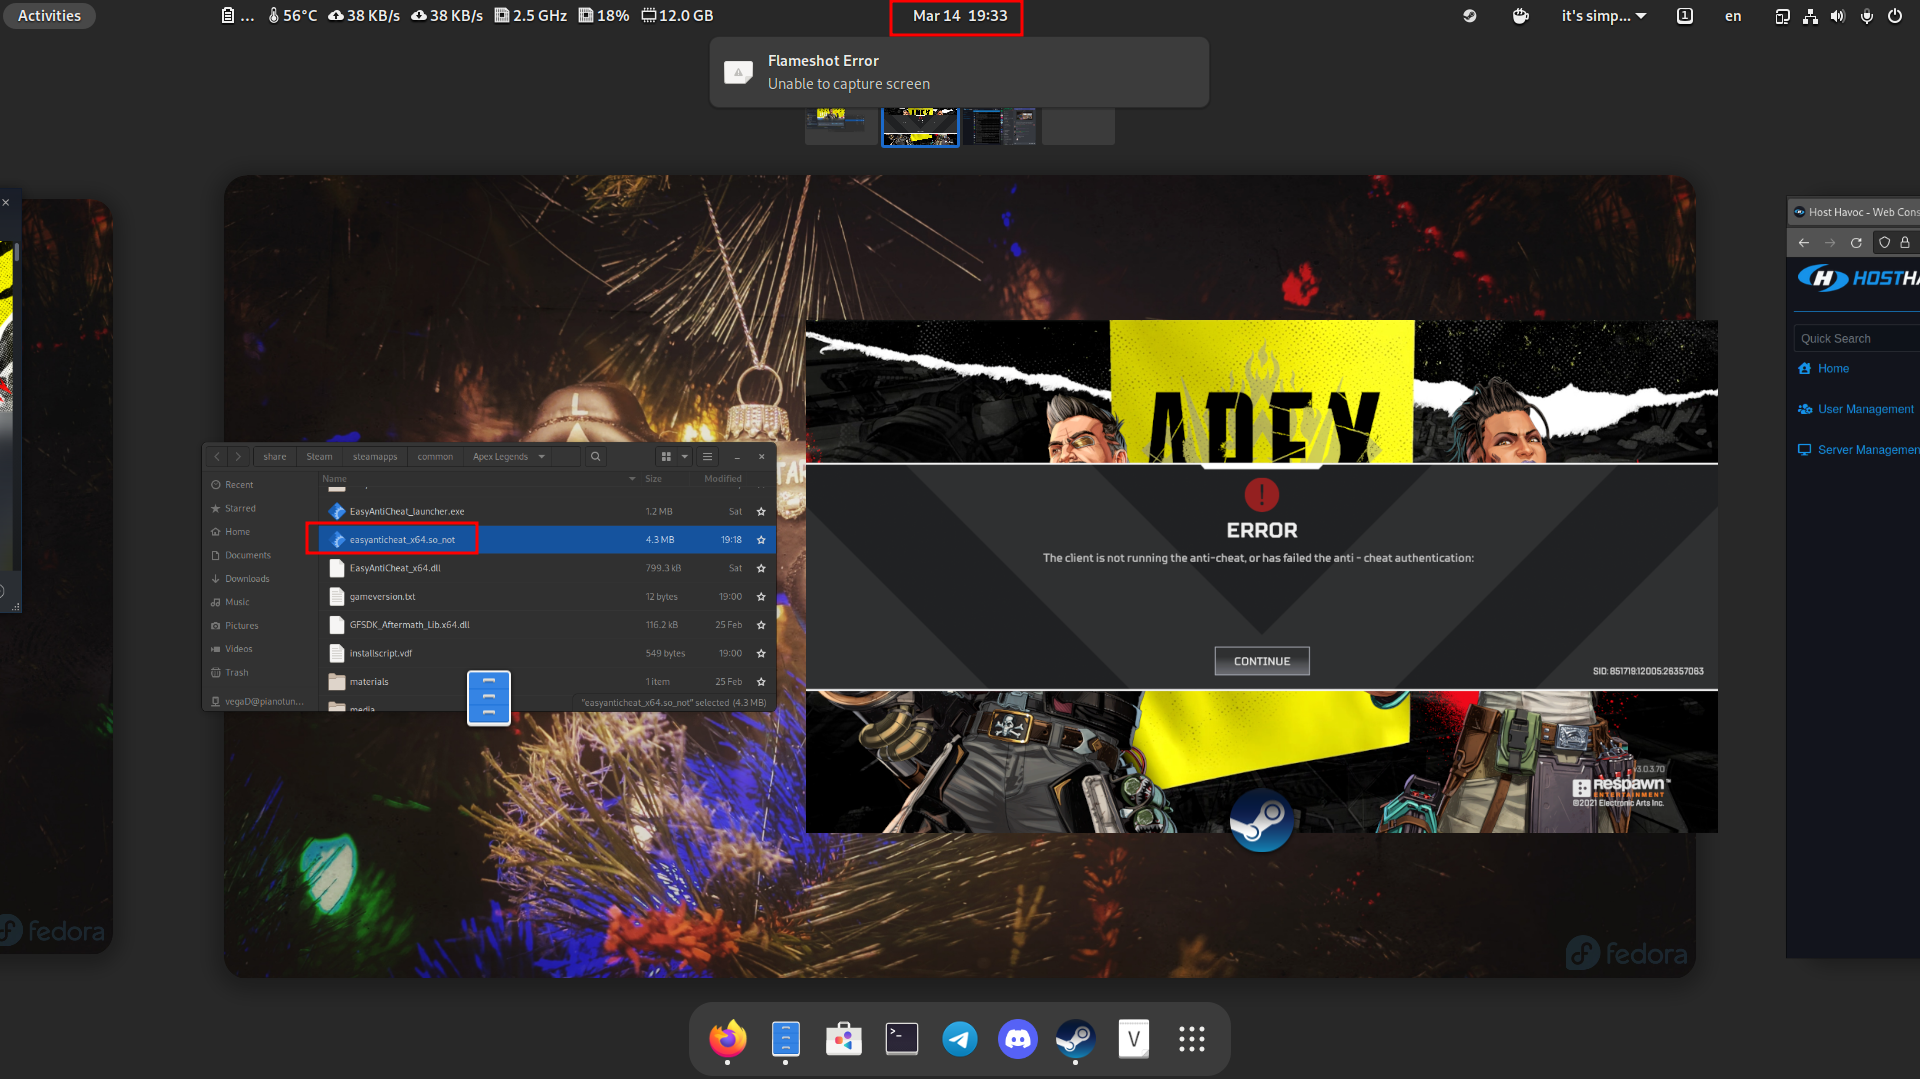This screenshot has height=1079, width=1920.
Task: Click the Quick Search field in Host Havoc
Action: [x=1858, y=339]
